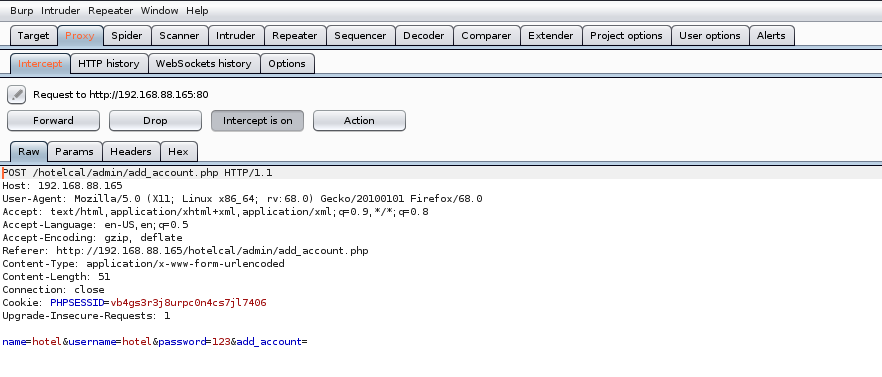Click the pencil edit target icon
Viewport: 882px width, 377px height.
click(16, 95)
